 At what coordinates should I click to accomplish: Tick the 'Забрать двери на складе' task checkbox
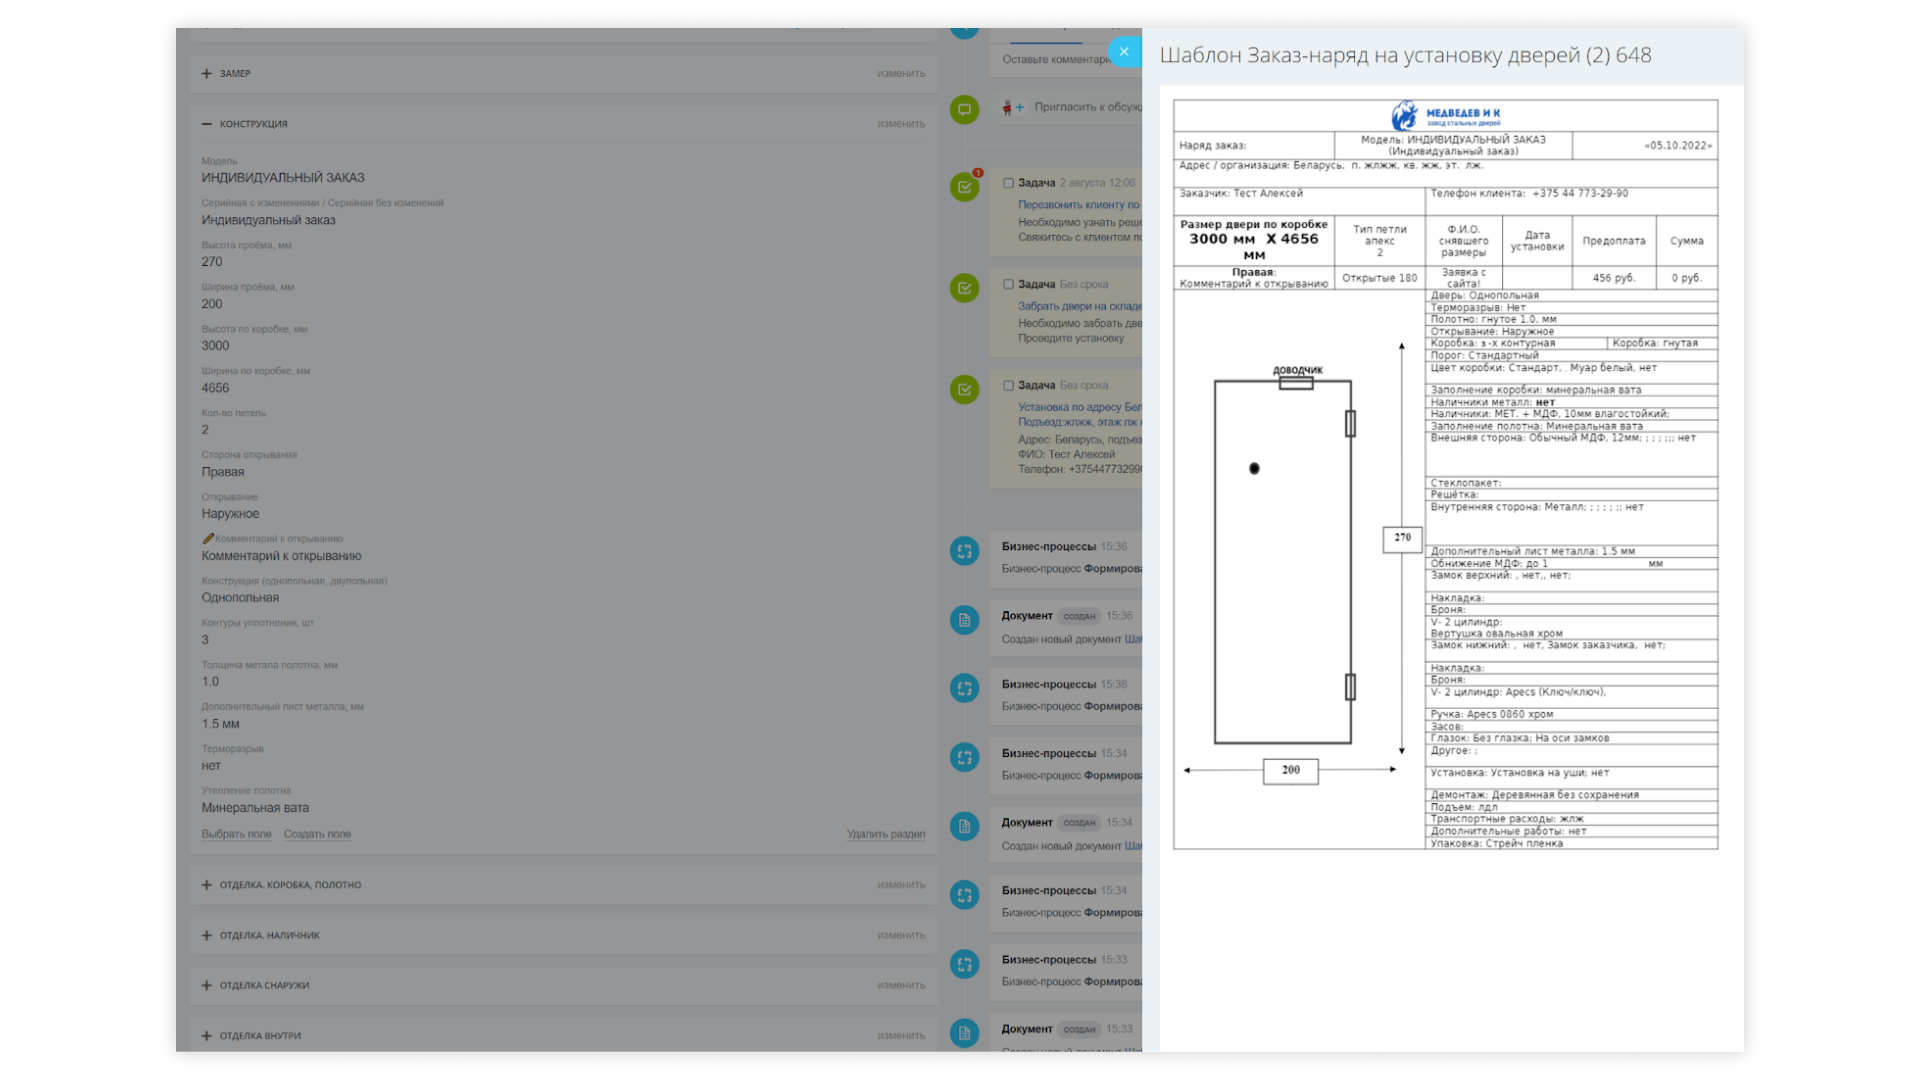(1008, 285)
